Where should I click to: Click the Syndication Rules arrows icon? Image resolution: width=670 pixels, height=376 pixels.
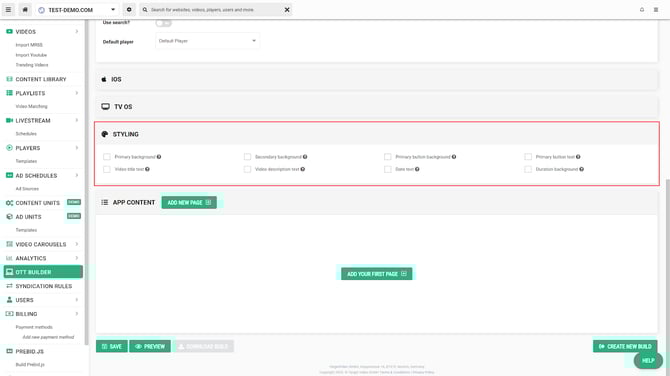[9, 286]
